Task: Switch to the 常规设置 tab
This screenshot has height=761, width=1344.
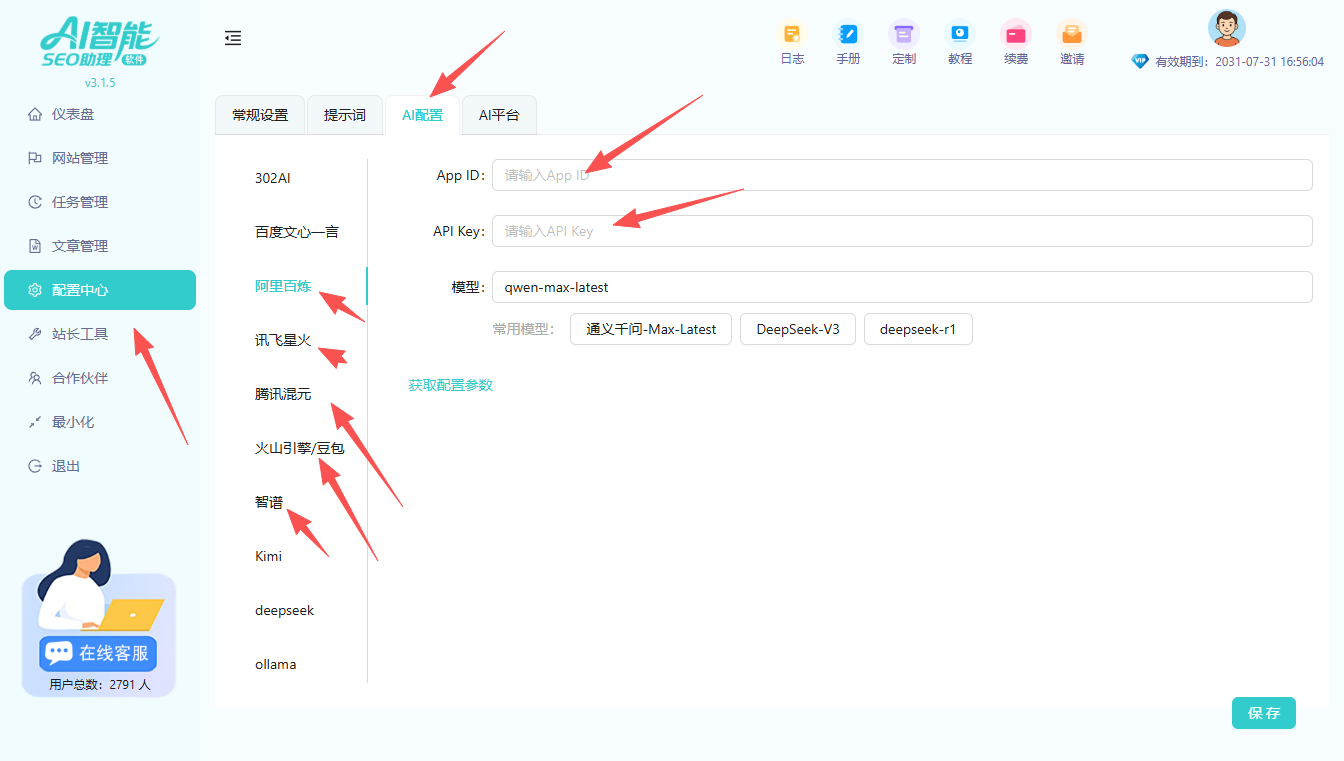Action: [x=260, y=115]
